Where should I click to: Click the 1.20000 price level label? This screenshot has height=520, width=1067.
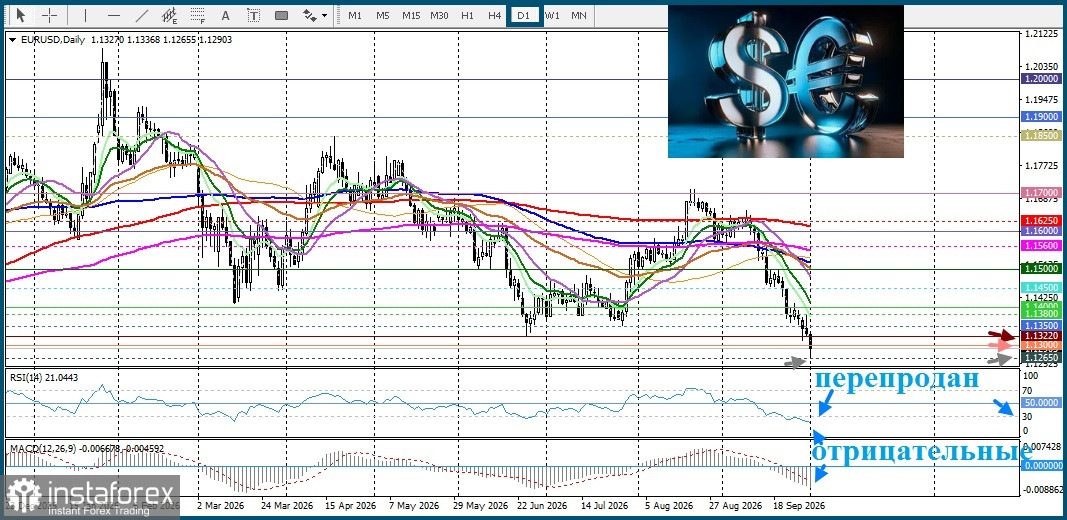pyautogui.click(x=1042, y=79)
